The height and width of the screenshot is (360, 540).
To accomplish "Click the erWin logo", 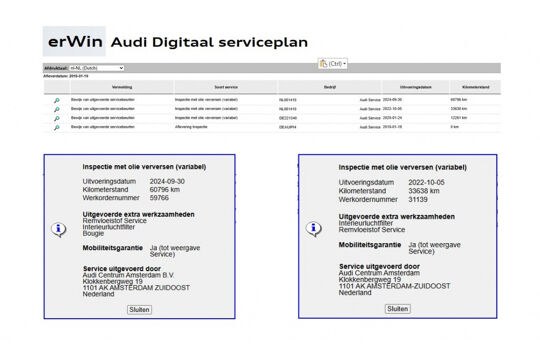I will tap(74, 41).
